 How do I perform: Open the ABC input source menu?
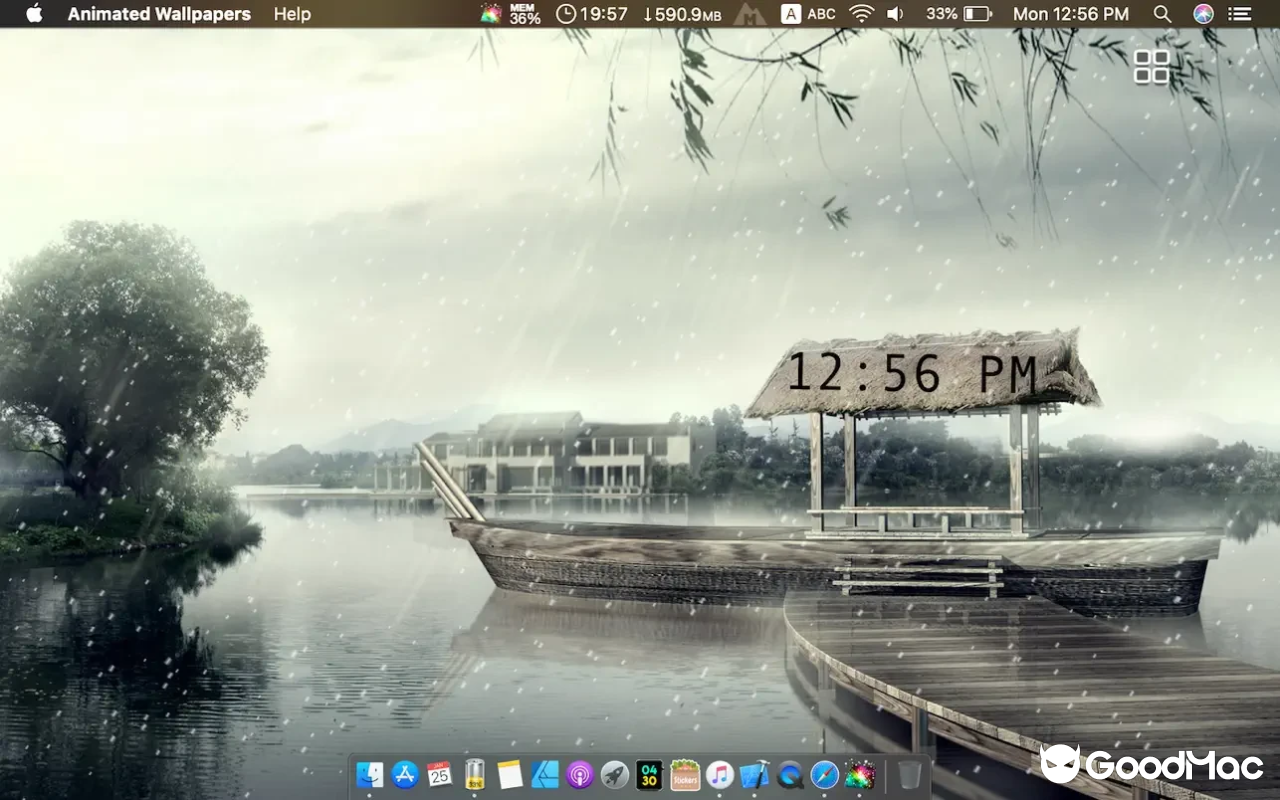pyautogui.click(x=809, y=14)
